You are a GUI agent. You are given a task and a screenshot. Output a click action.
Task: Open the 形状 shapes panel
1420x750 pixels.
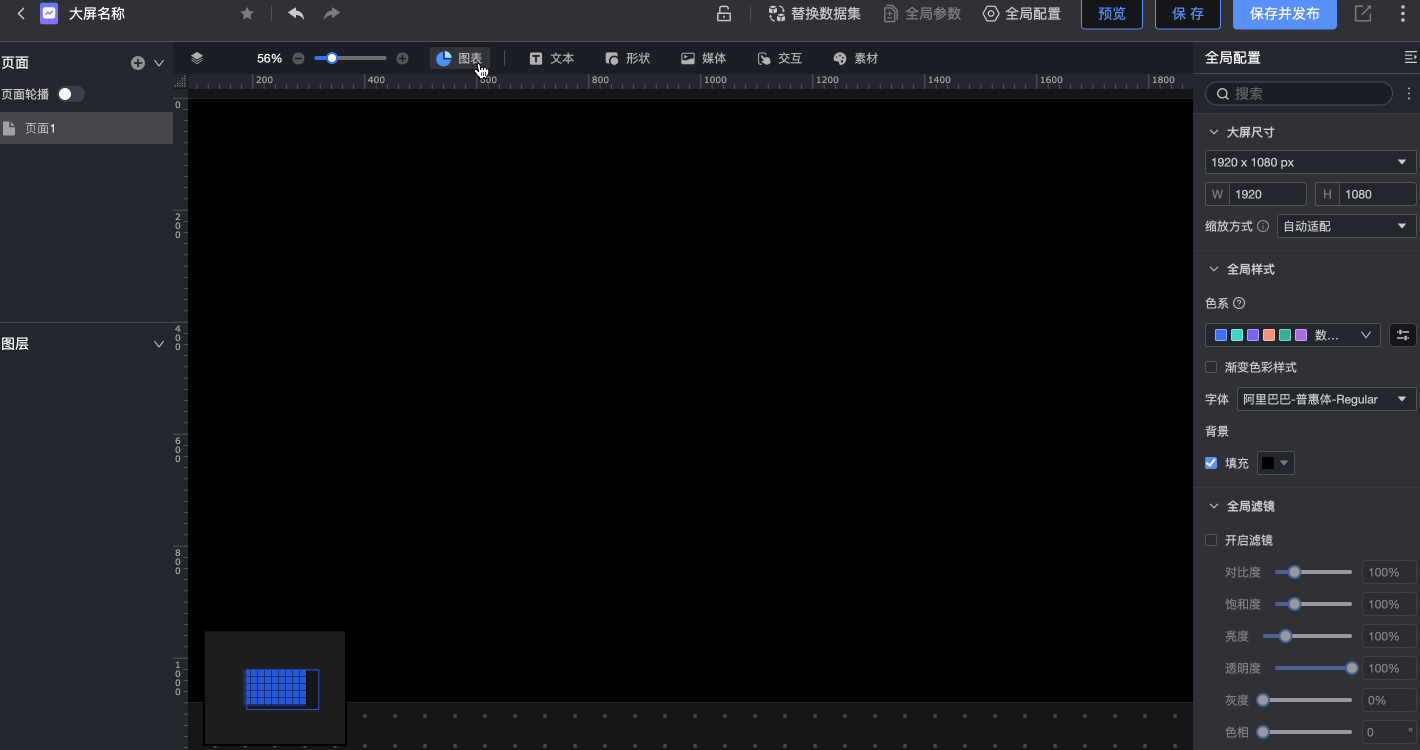click(x=627, y=57)
